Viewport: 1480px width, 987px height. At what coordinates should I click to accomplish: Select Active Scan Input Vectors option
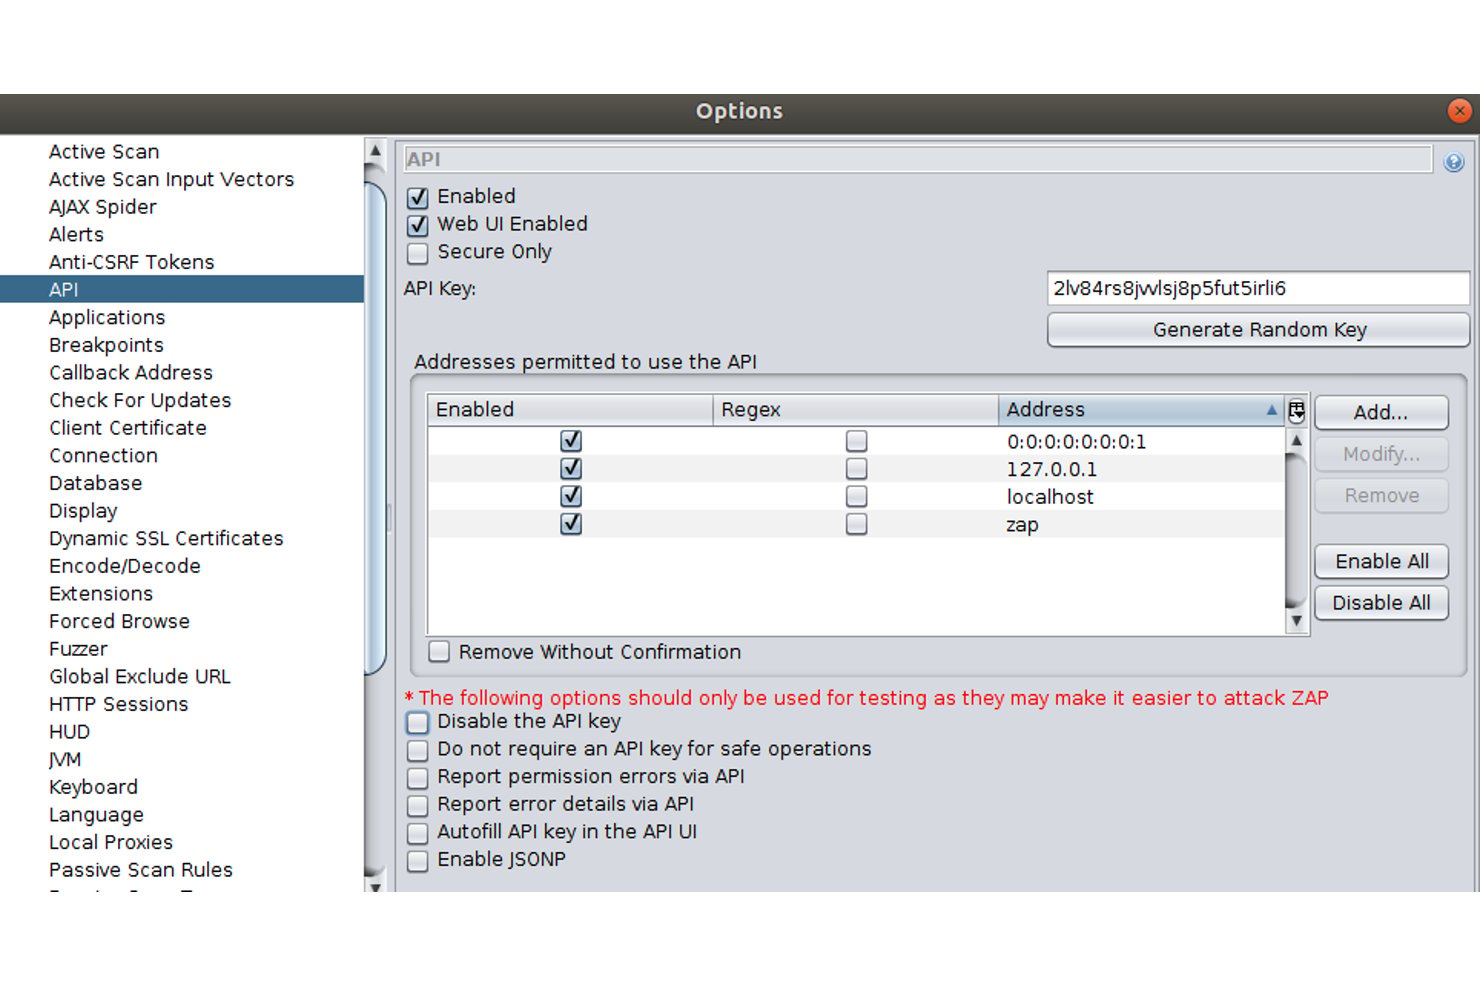coord(171,180)
